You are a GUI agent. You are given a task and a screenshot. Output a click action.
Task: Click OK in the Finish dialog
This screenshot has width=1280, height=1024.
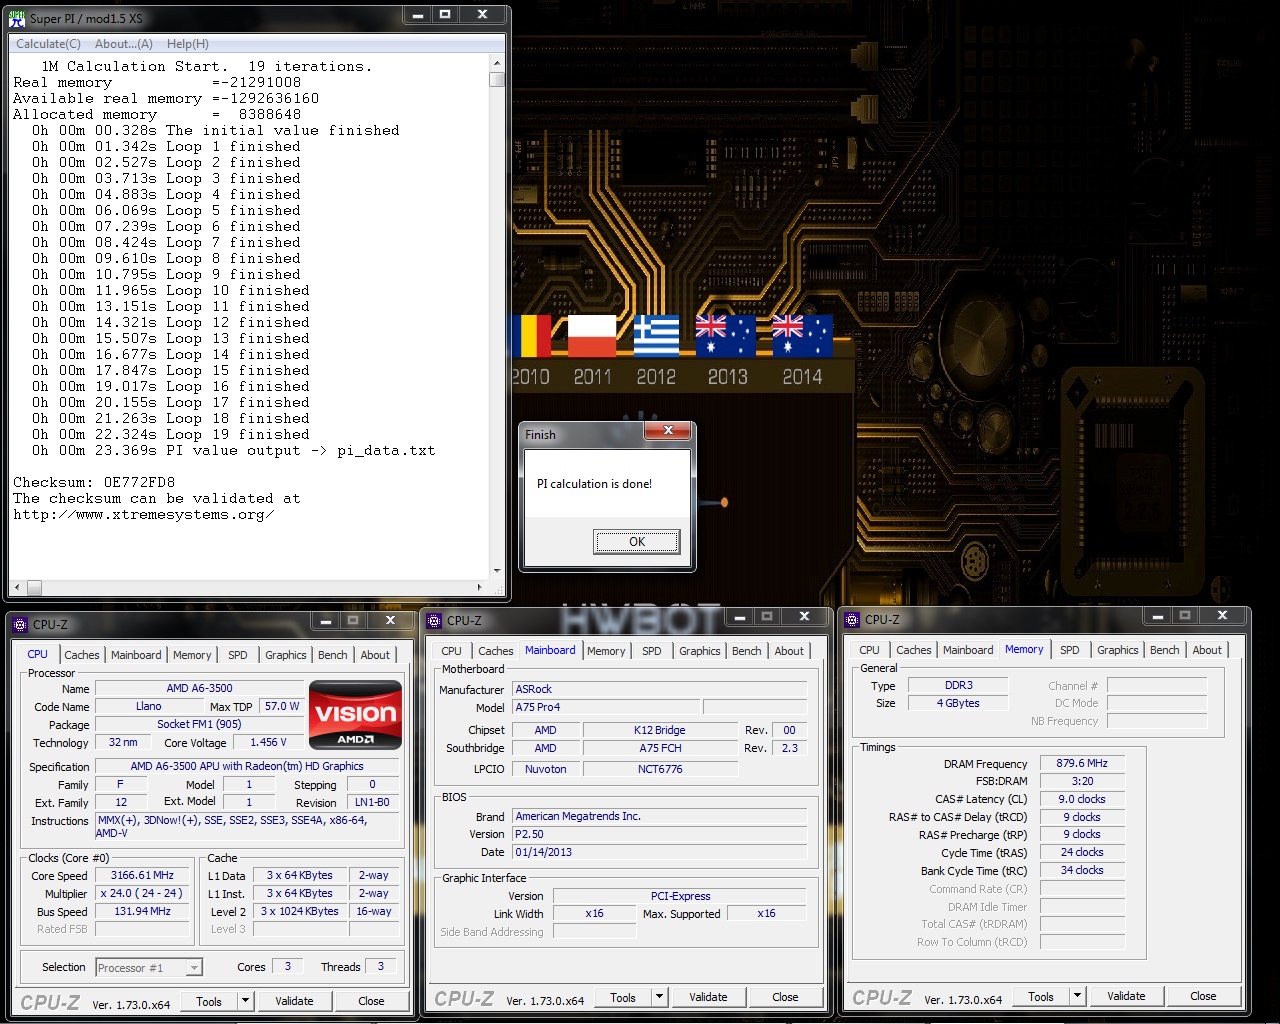(637, 542)
